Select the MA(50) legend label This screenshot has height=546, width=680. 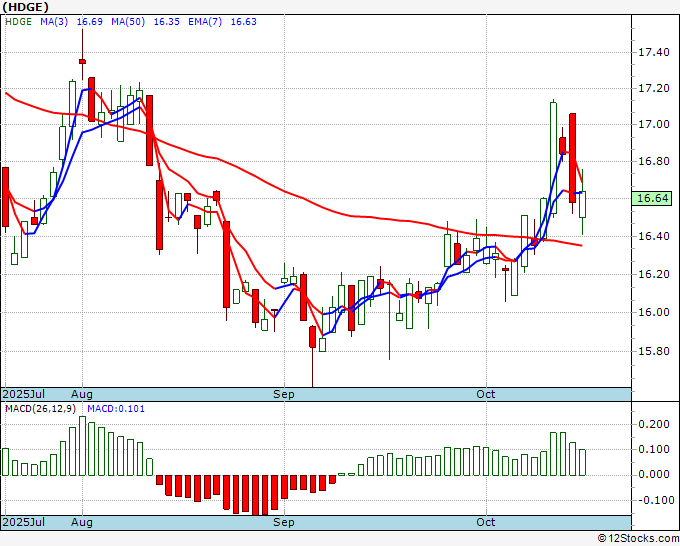tap(128, 22)
